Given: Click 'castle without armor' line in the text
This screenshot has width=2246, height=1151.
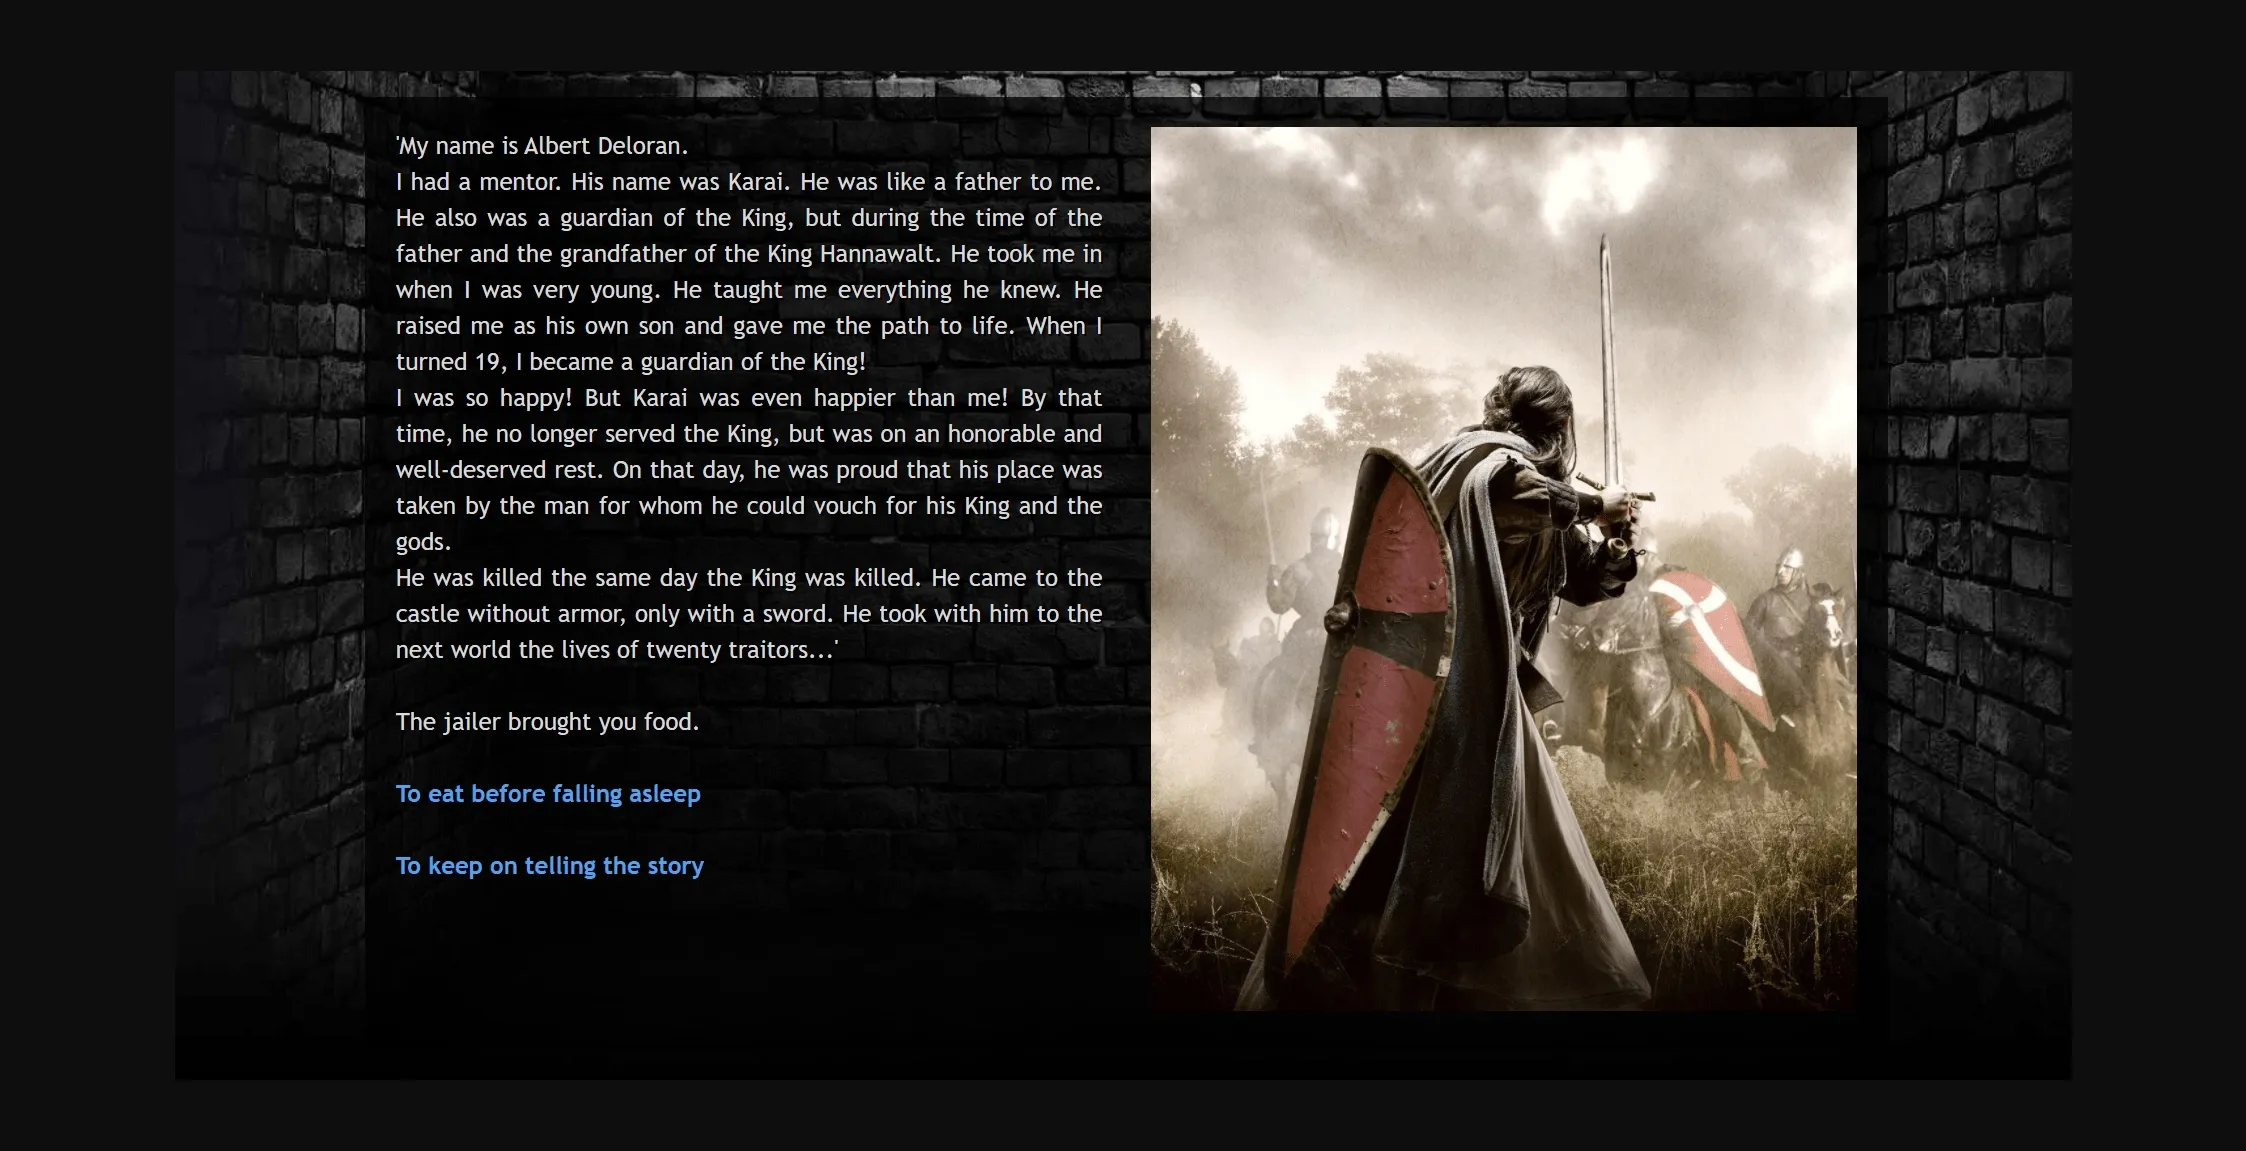Looking at the screenshot, I should click(511, 614).
